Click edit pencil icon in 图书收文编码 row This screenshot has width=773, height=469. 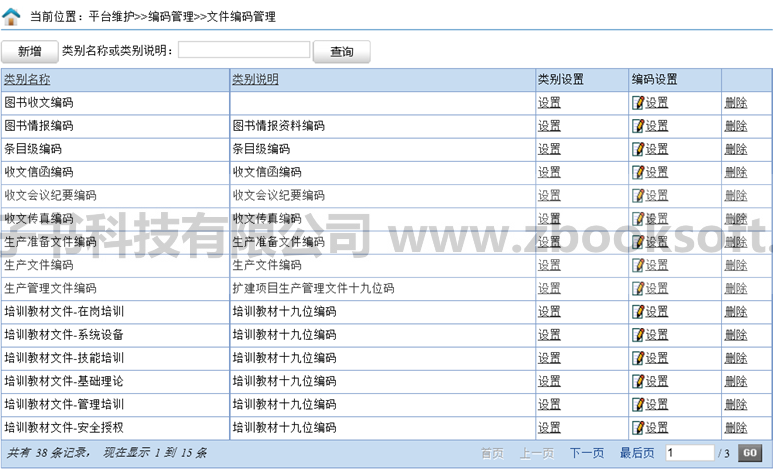pos(638,103)
